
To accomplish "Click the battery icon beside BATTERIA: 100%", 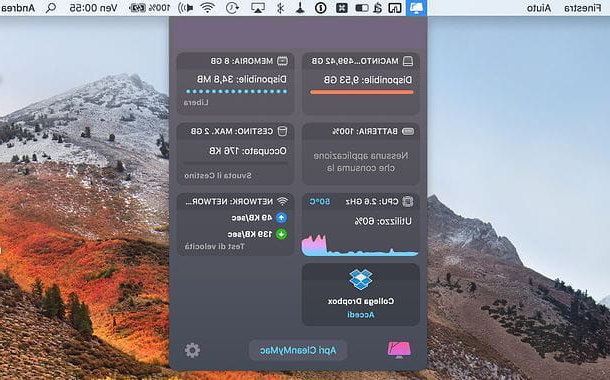I will [408, 131].
